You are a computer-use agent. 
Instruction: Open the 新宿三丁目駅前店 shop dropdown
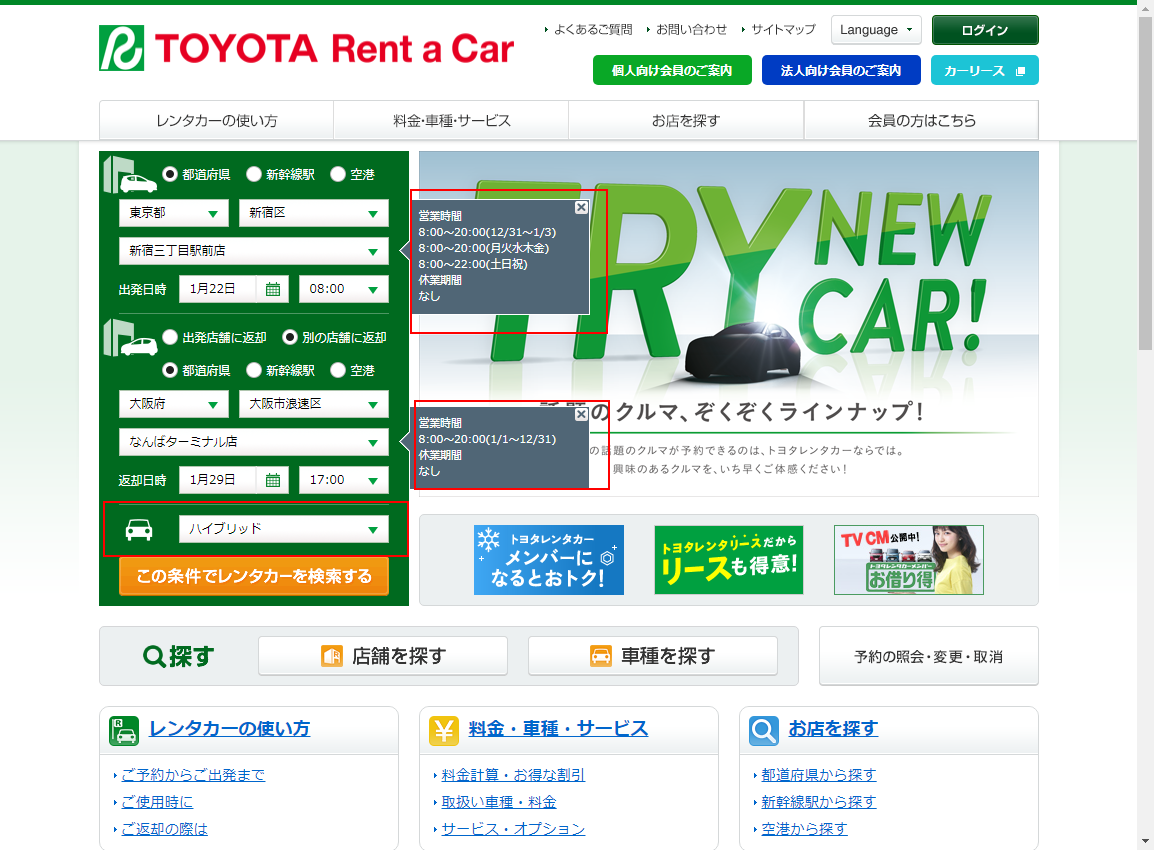pos(254,251)
